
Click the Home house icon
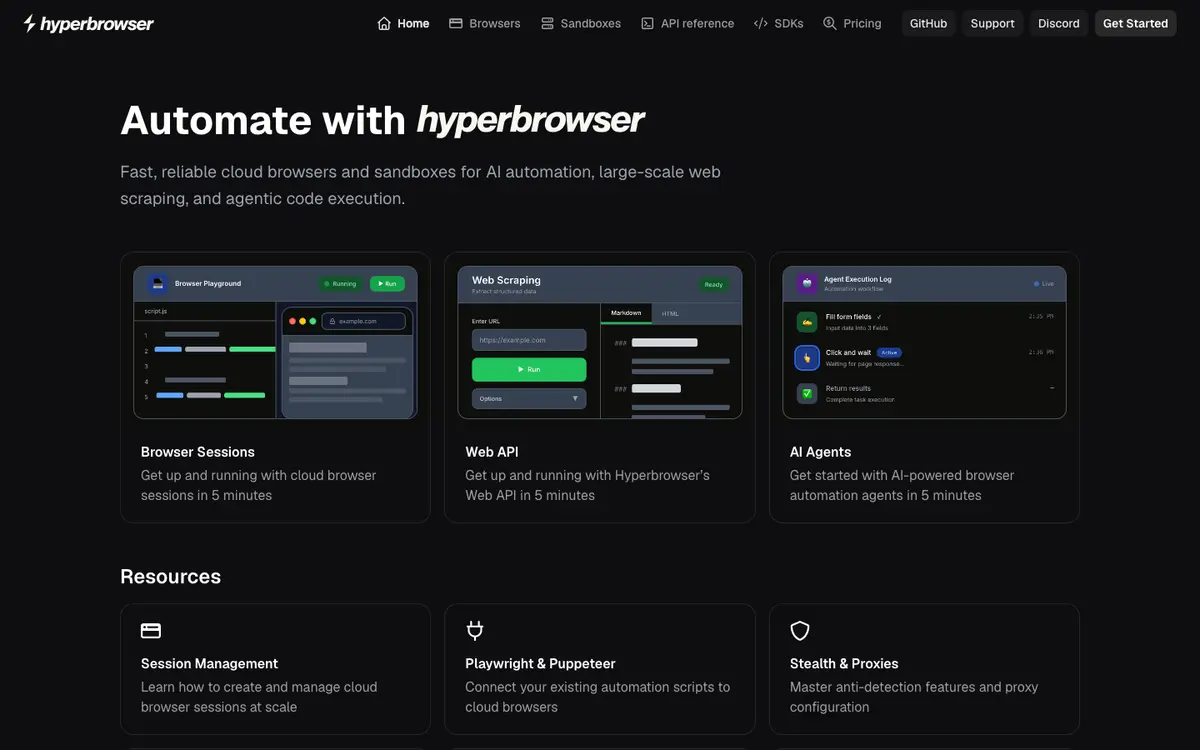pos(384,23)
